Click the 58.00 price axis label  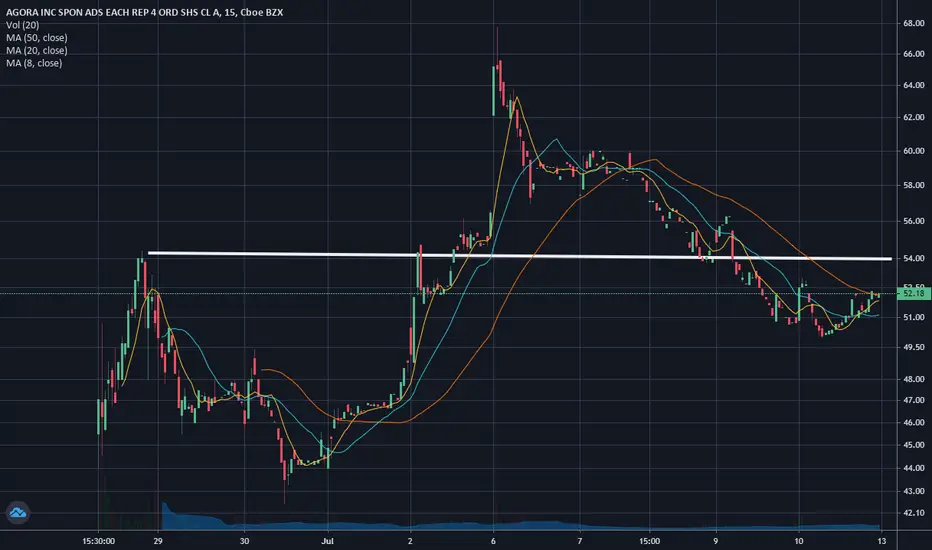point(914,186)
